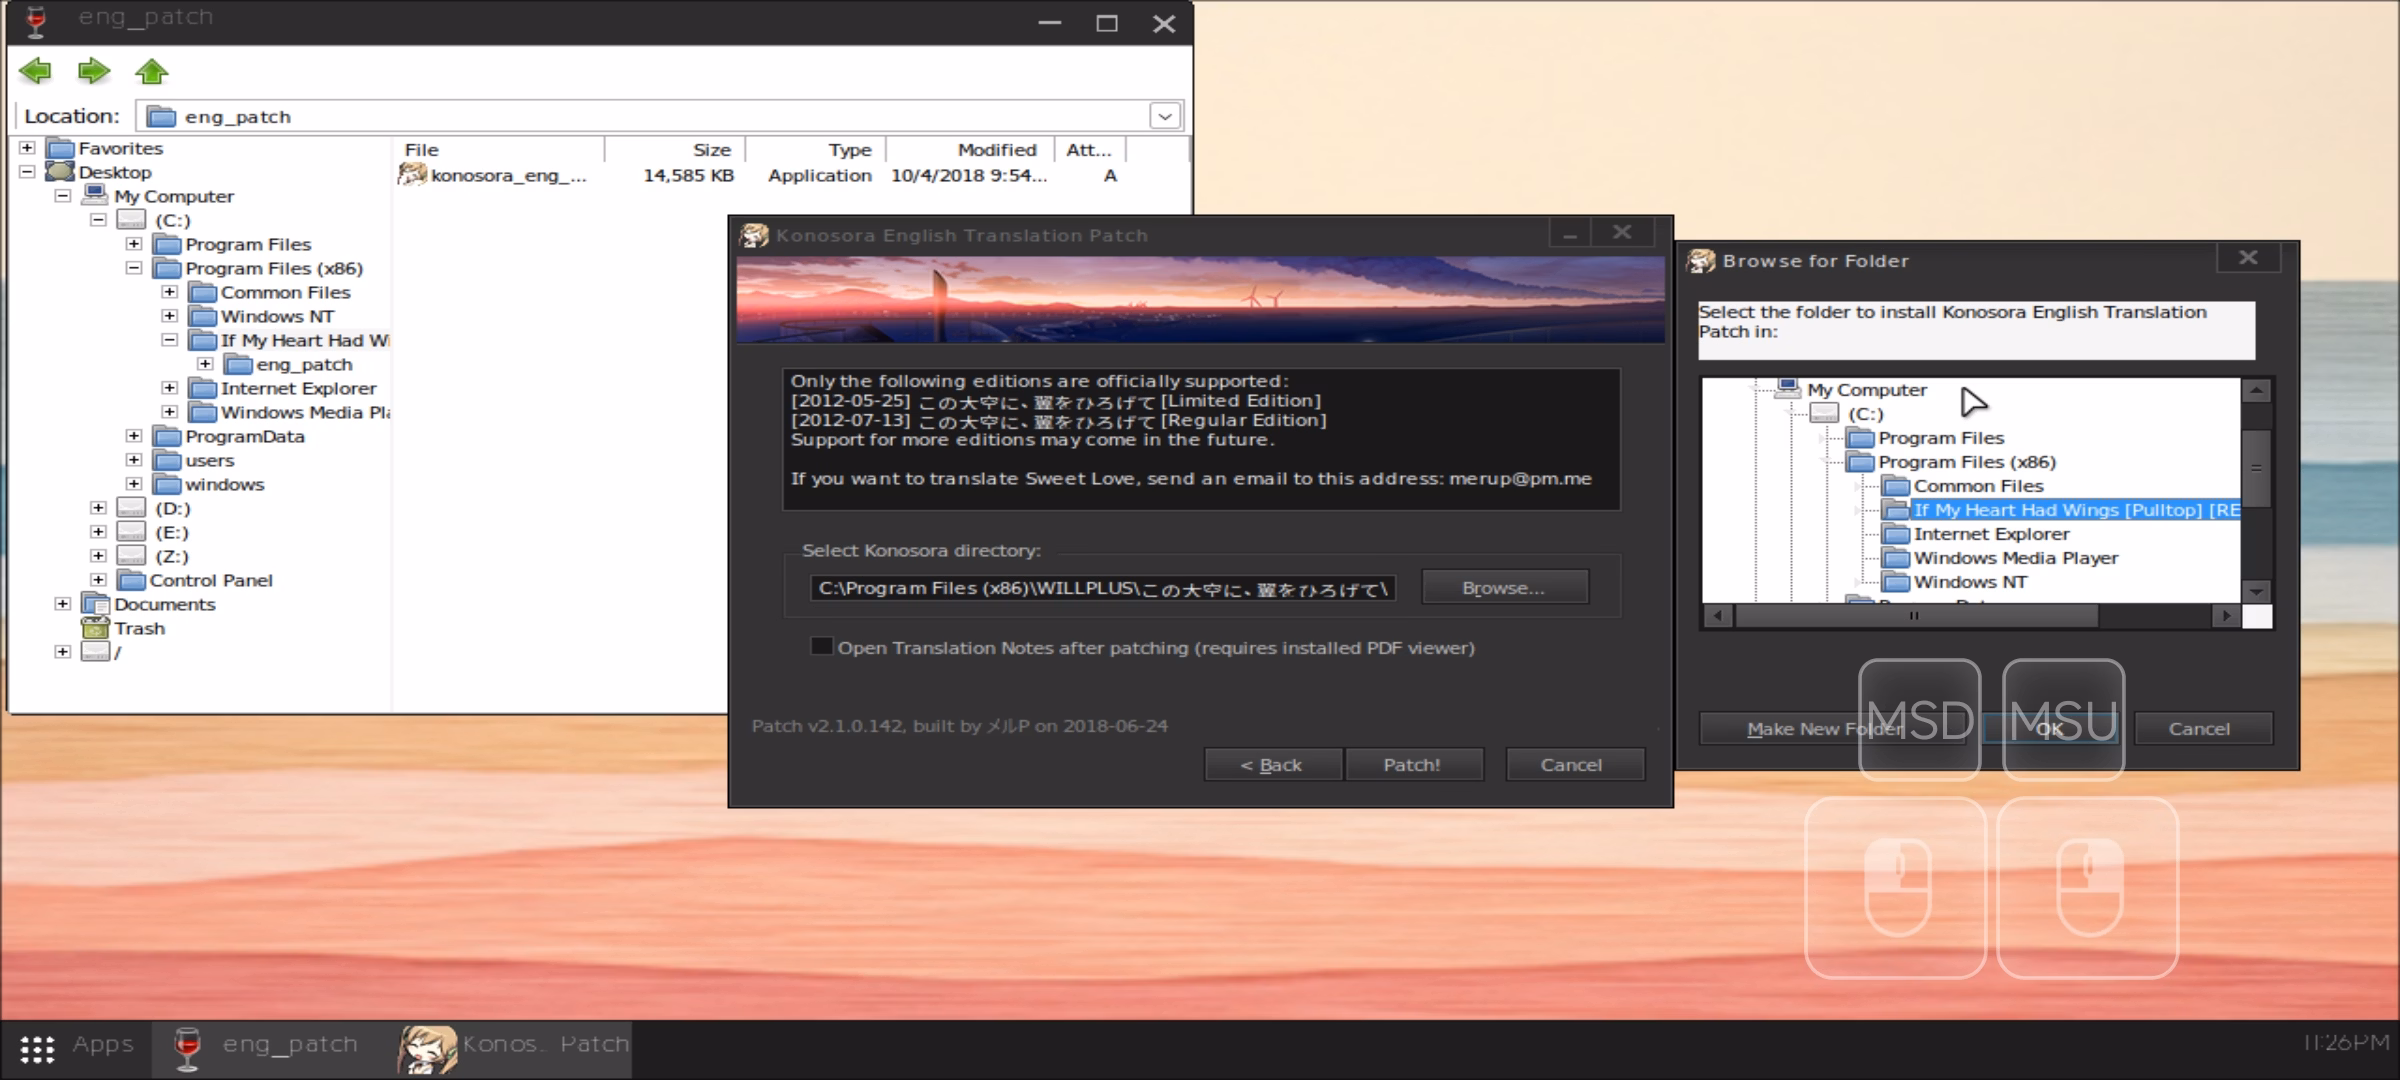Expand the Favorites tree node
This screenshot has height=1080, width=2400.
point(27,148)
